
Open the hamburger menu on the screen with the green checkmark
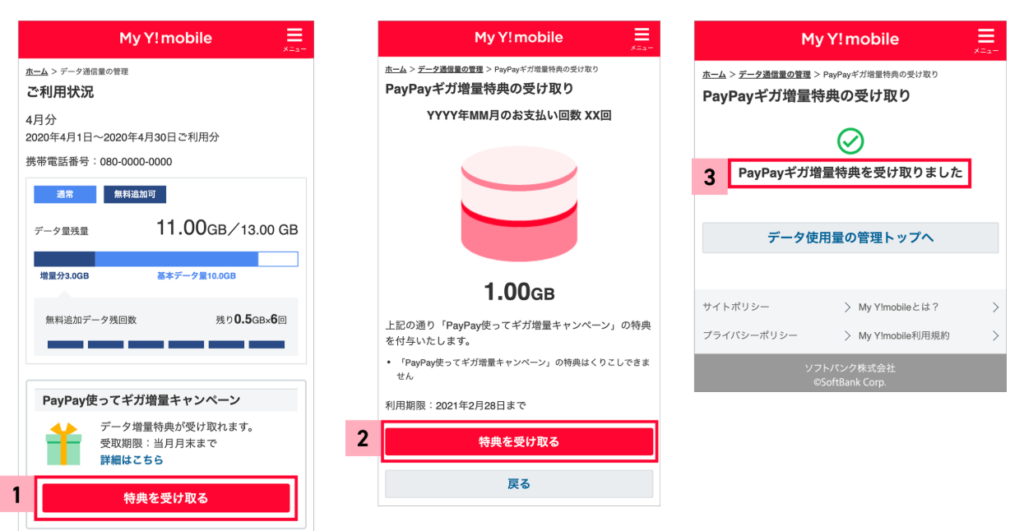(x=985, y=38)
